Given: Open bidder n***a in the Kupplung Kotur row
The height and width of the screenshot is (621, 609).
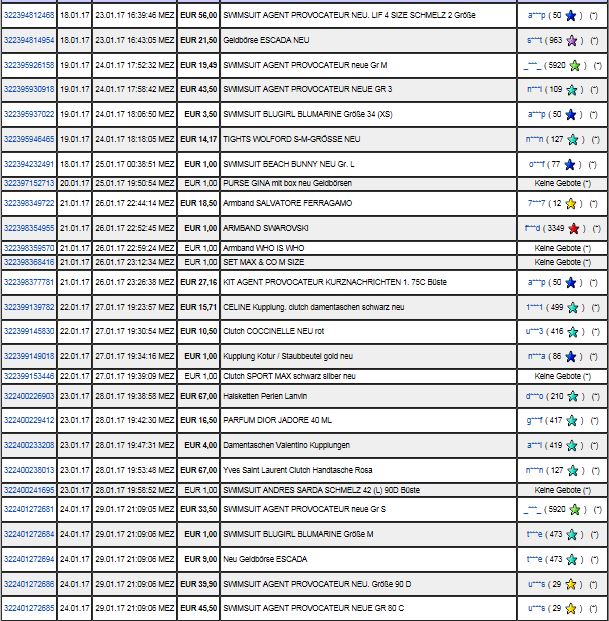Looking at the screenshot, I should (x=536, y=356).
